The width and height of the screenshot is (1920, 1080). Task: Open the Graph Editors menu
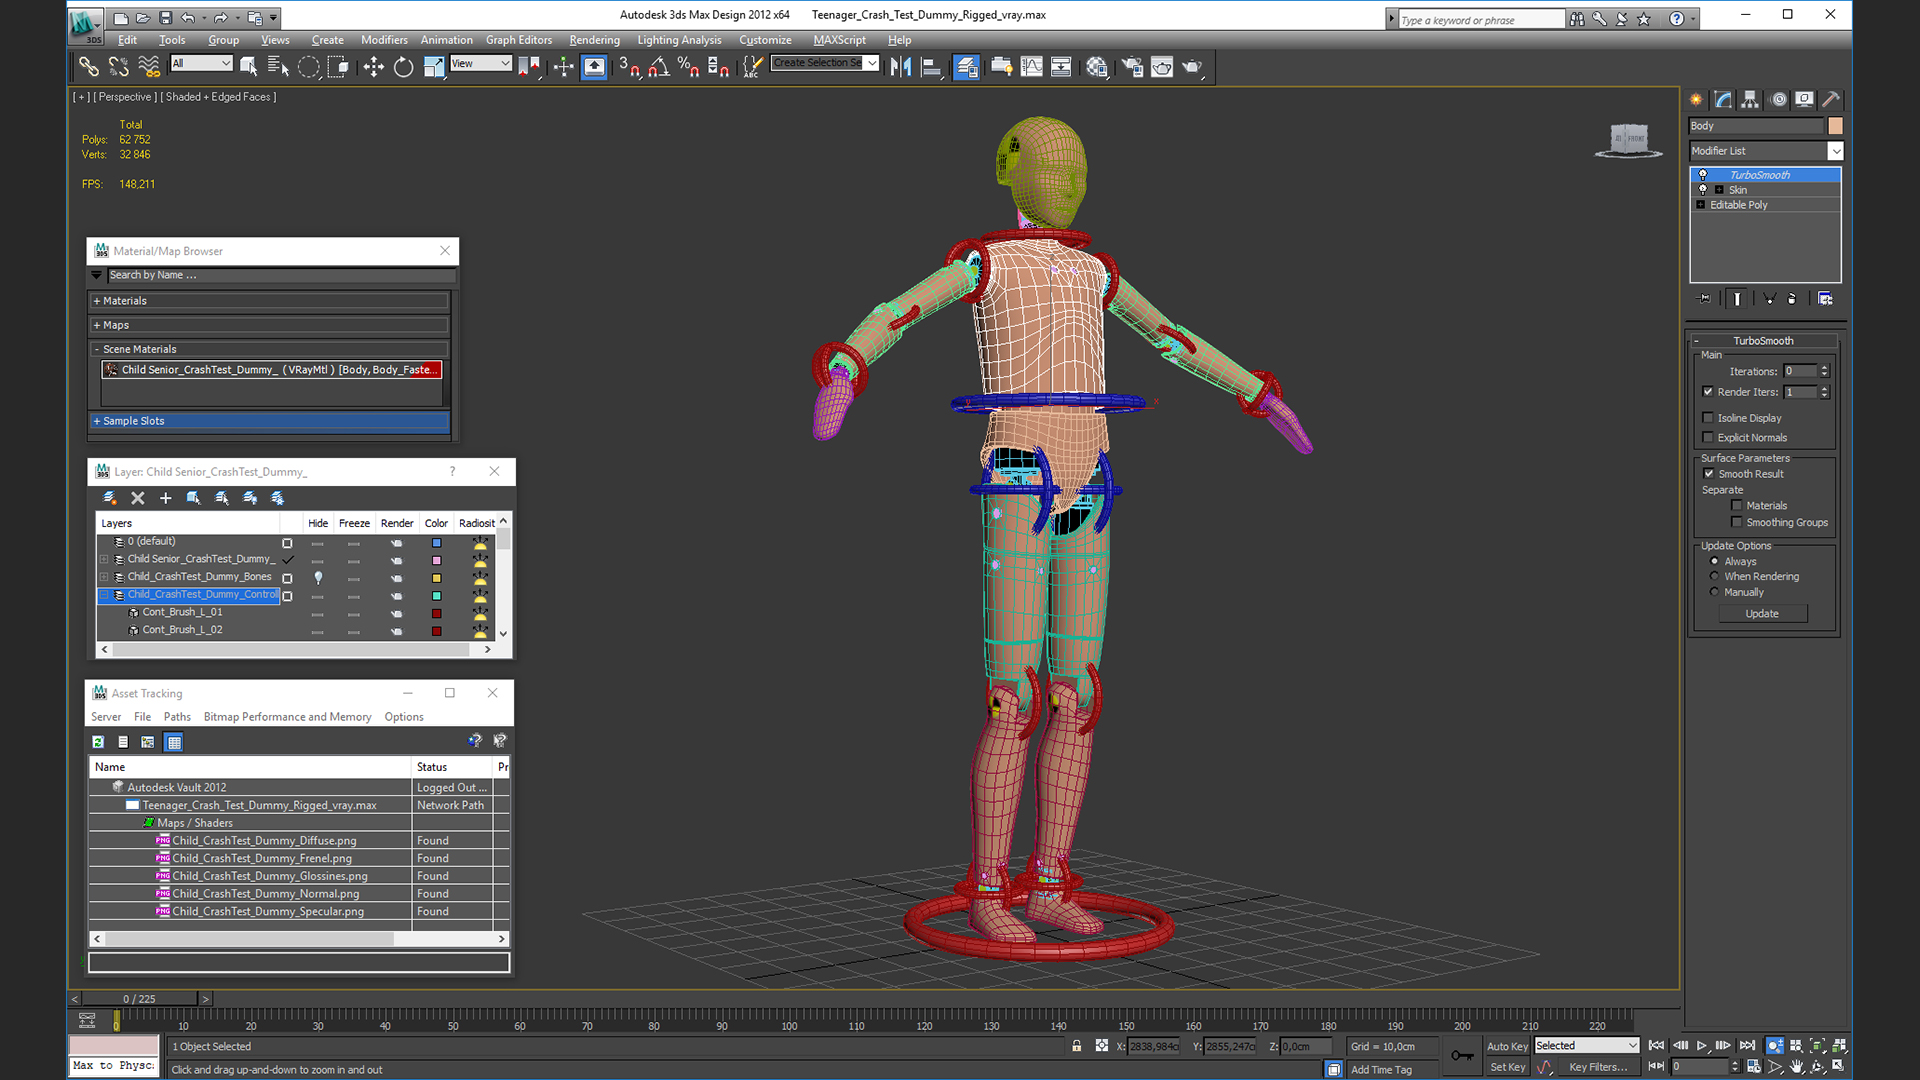click(519, 40)
